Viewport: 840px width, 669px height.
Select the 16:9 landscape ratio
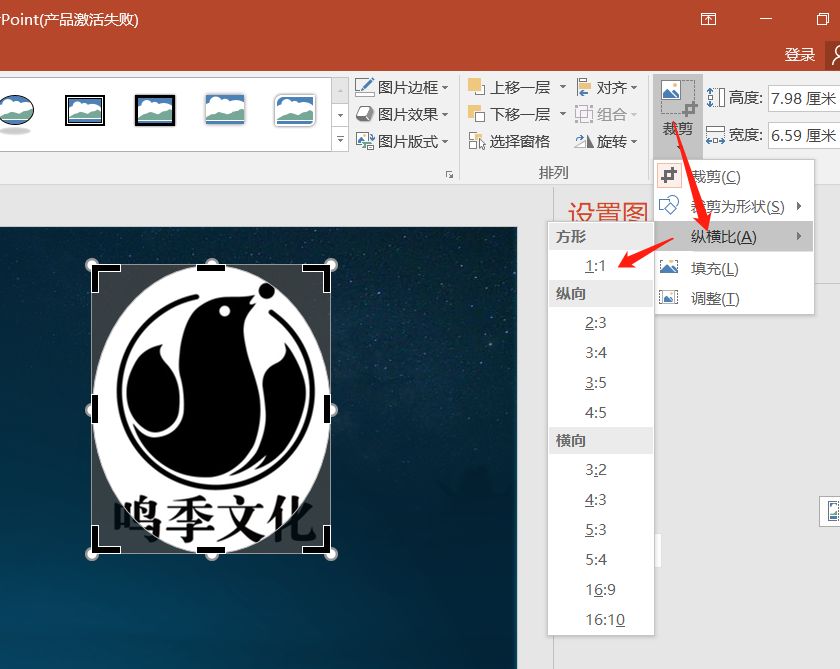[x=601, y=589]
